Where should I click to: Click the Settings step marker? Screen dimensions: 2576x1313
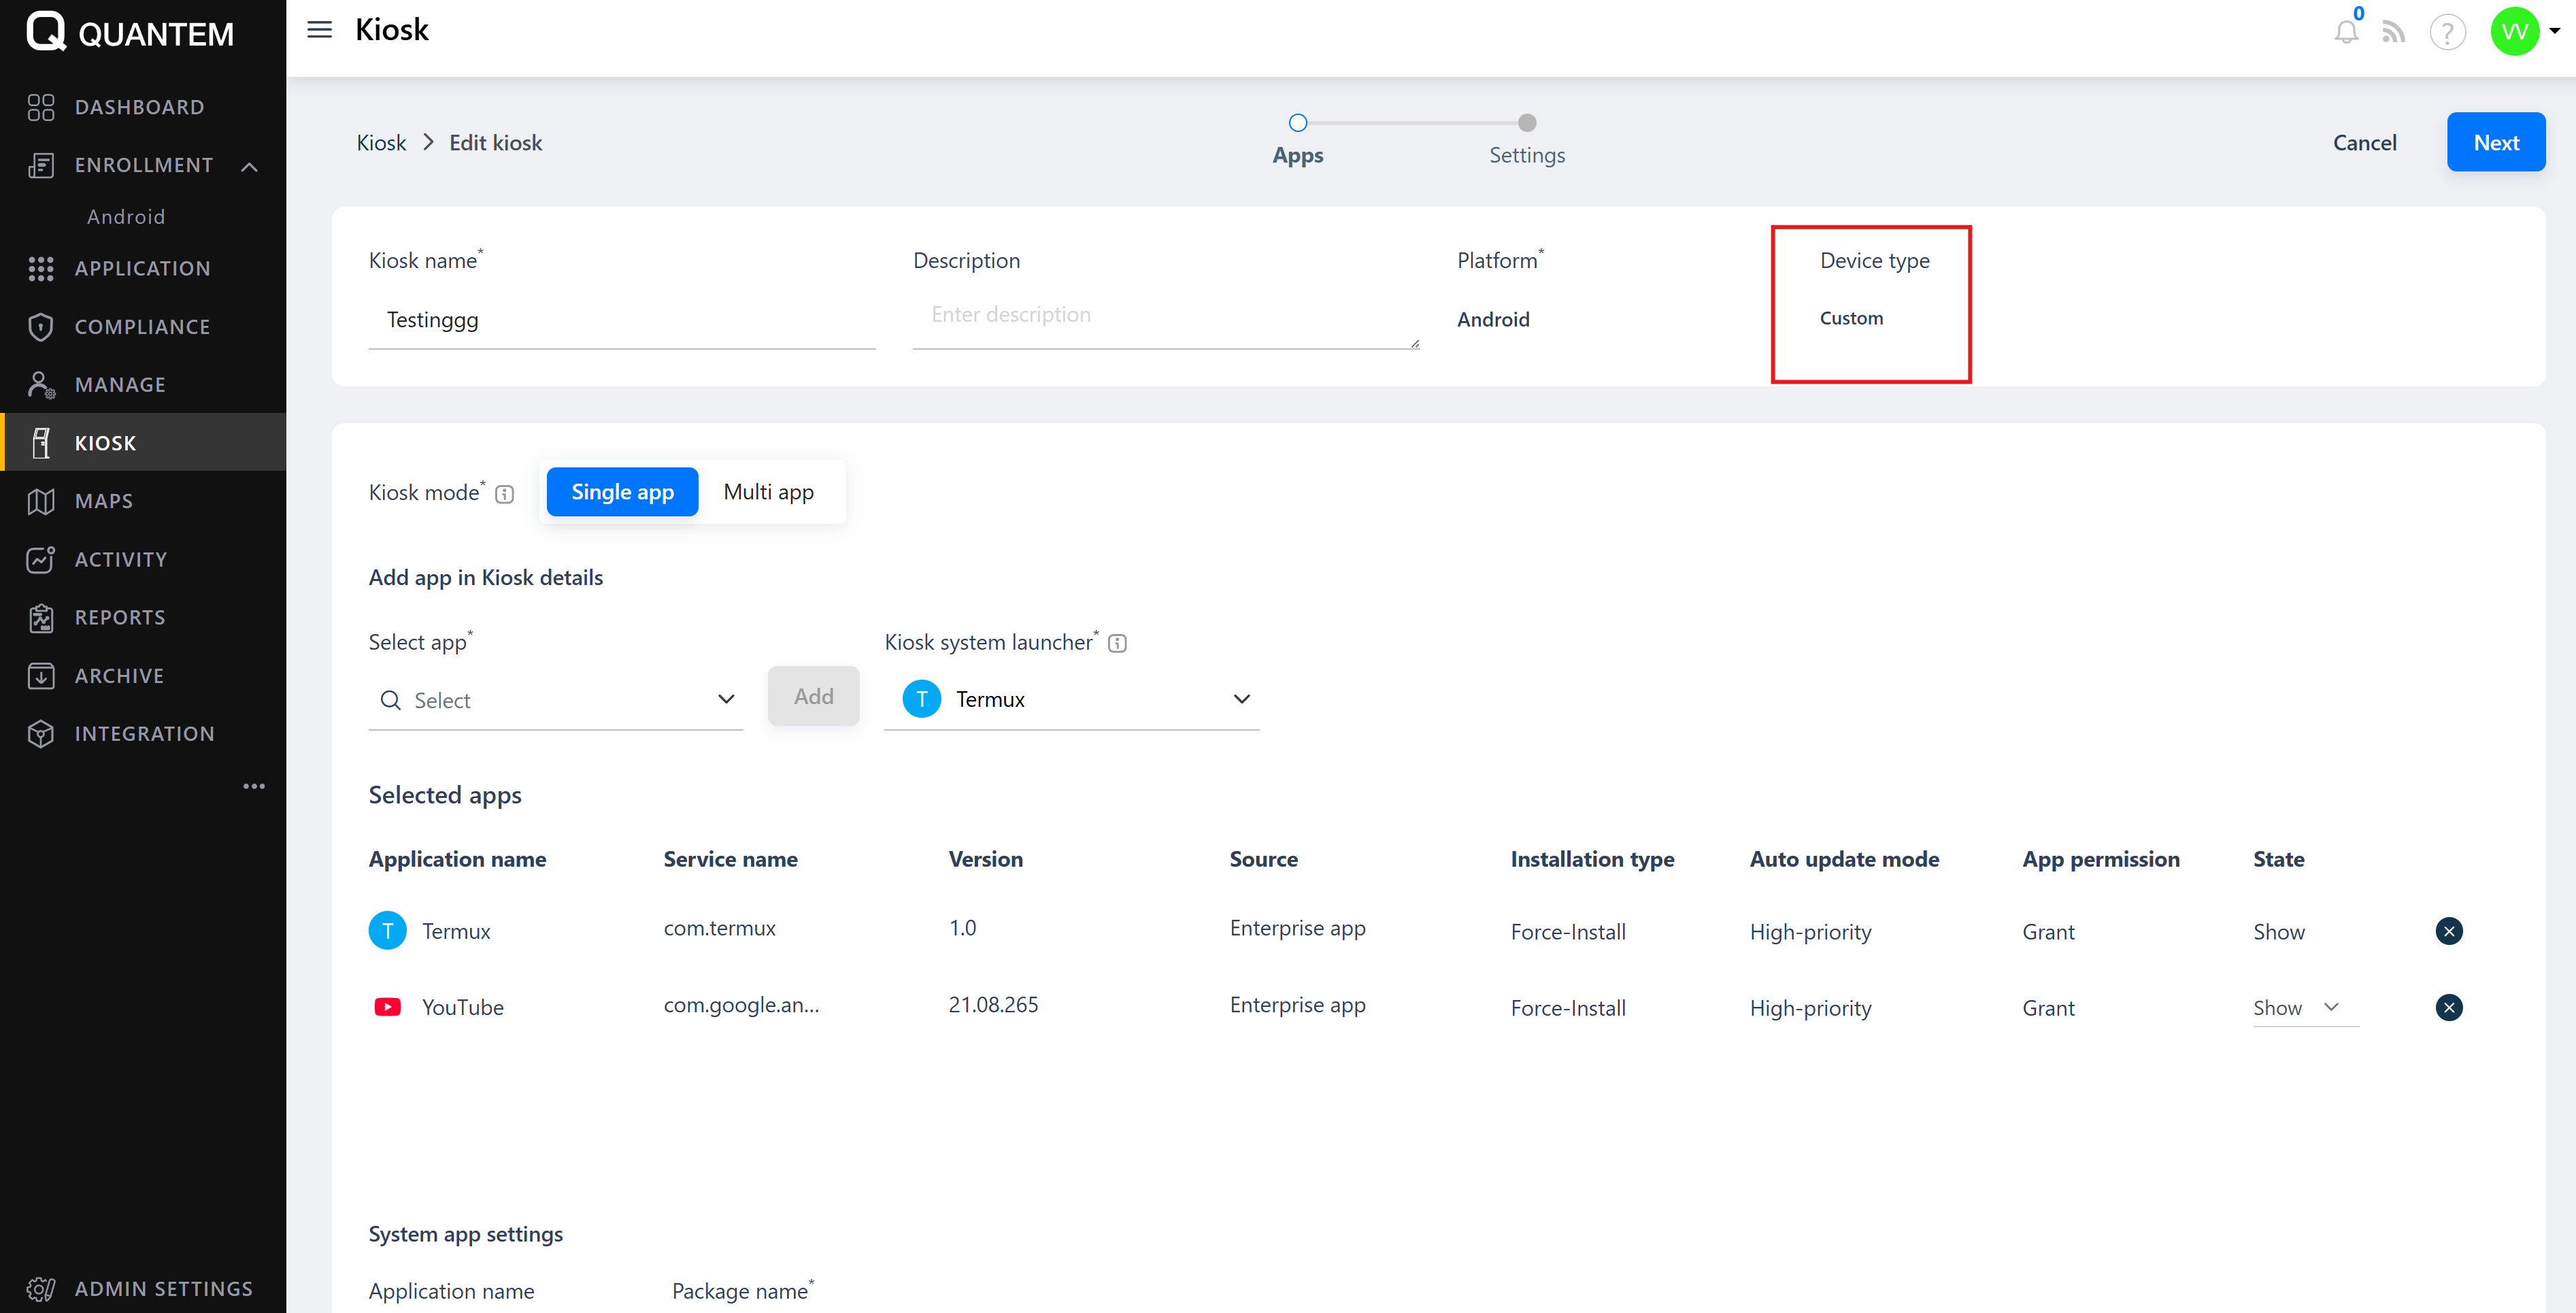click(x=1526, y=123)
